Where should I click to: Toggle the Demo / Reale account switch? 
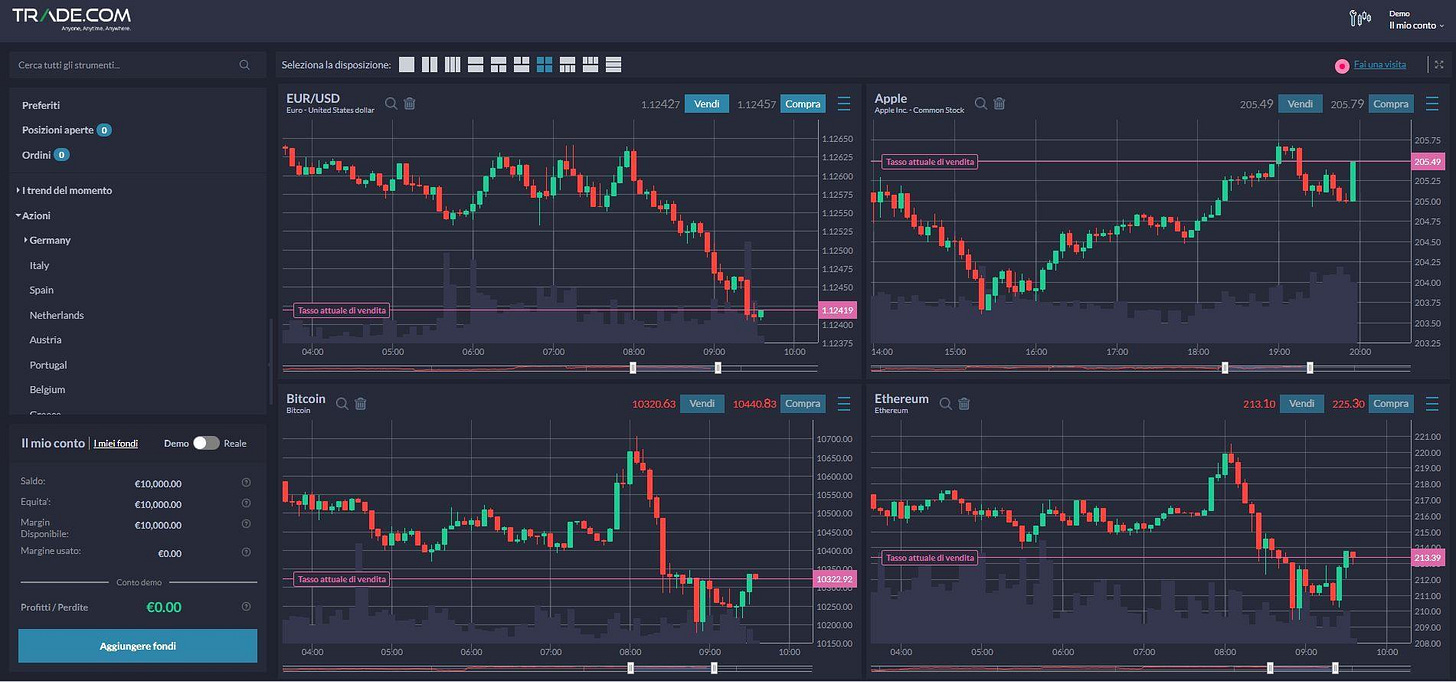[x=206, y=443]
